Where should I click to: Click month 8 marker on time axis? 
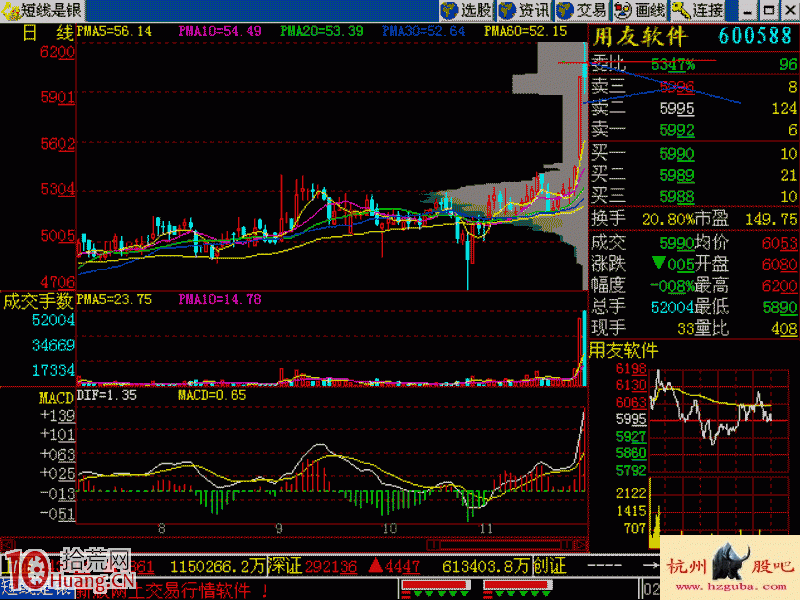(161, 529)
